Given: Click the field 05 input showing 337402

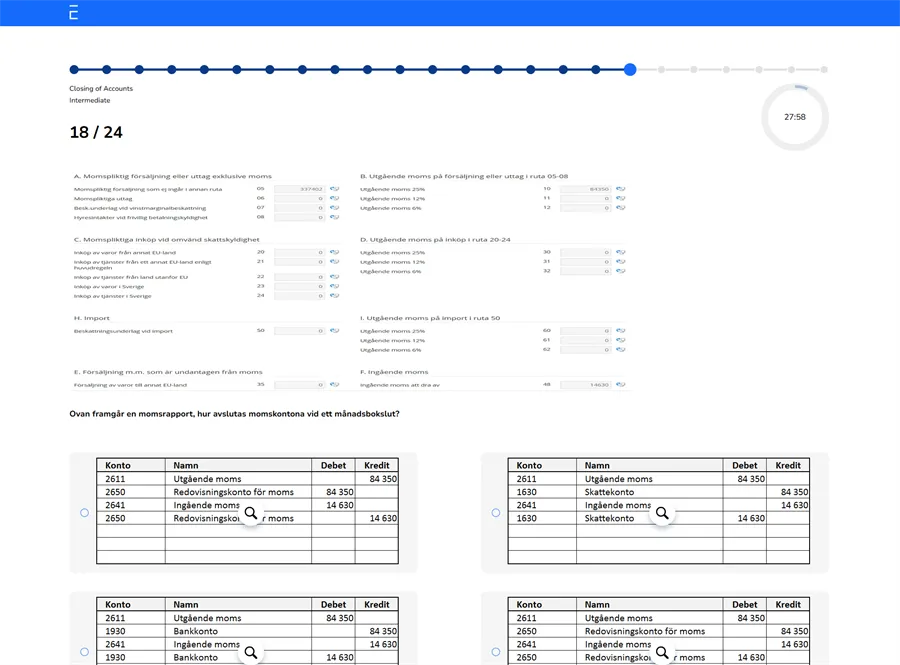Looking at the screenshot, I should [299, 189].
